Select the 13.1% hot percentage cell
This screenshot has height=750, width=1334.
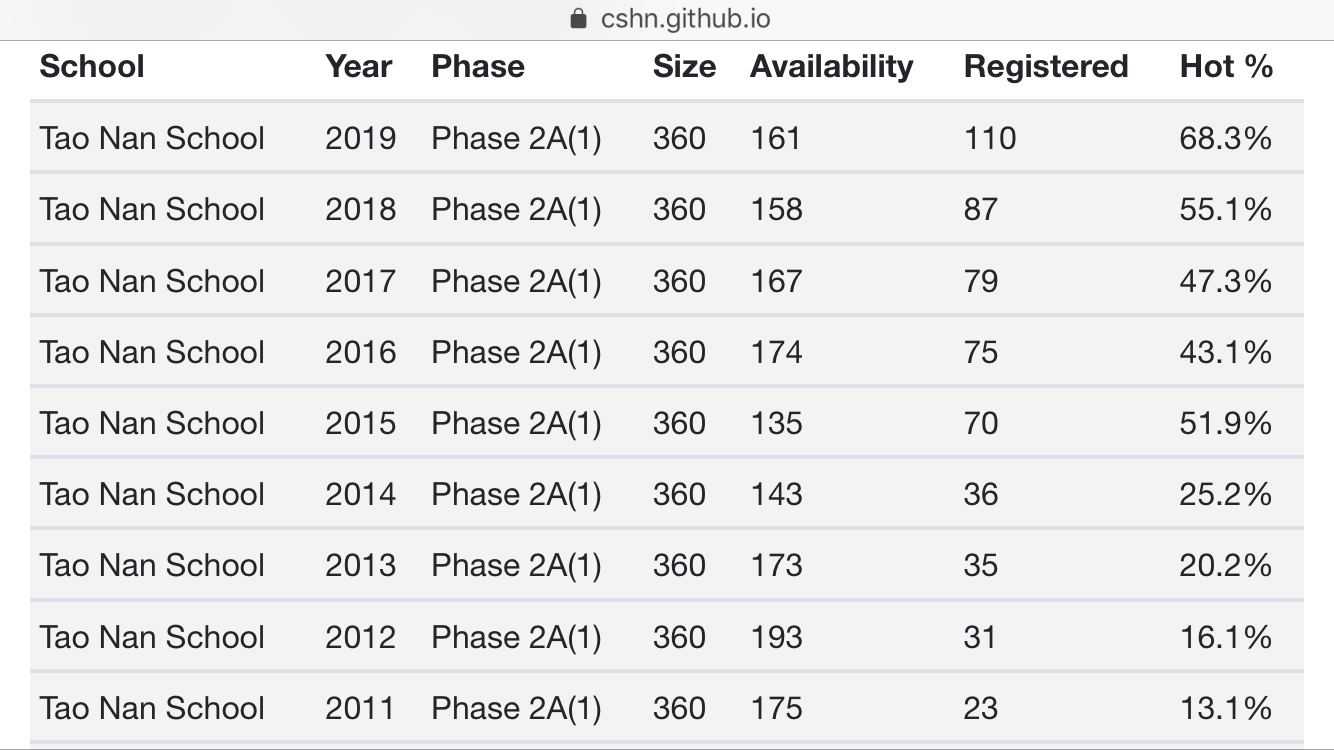[1225, 708]
